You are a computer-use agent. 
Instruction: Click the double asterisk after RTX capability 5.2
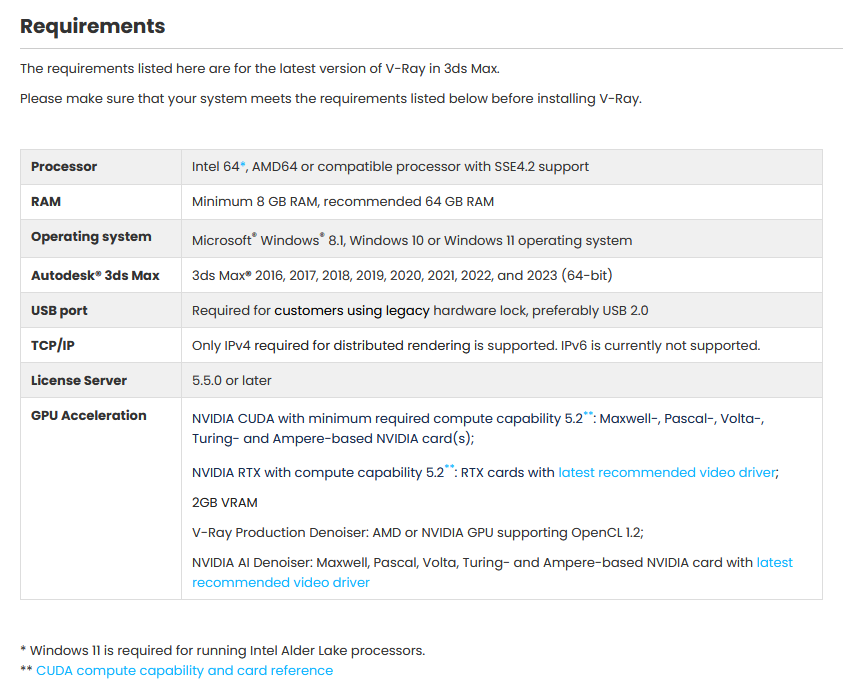click(449, 468)
